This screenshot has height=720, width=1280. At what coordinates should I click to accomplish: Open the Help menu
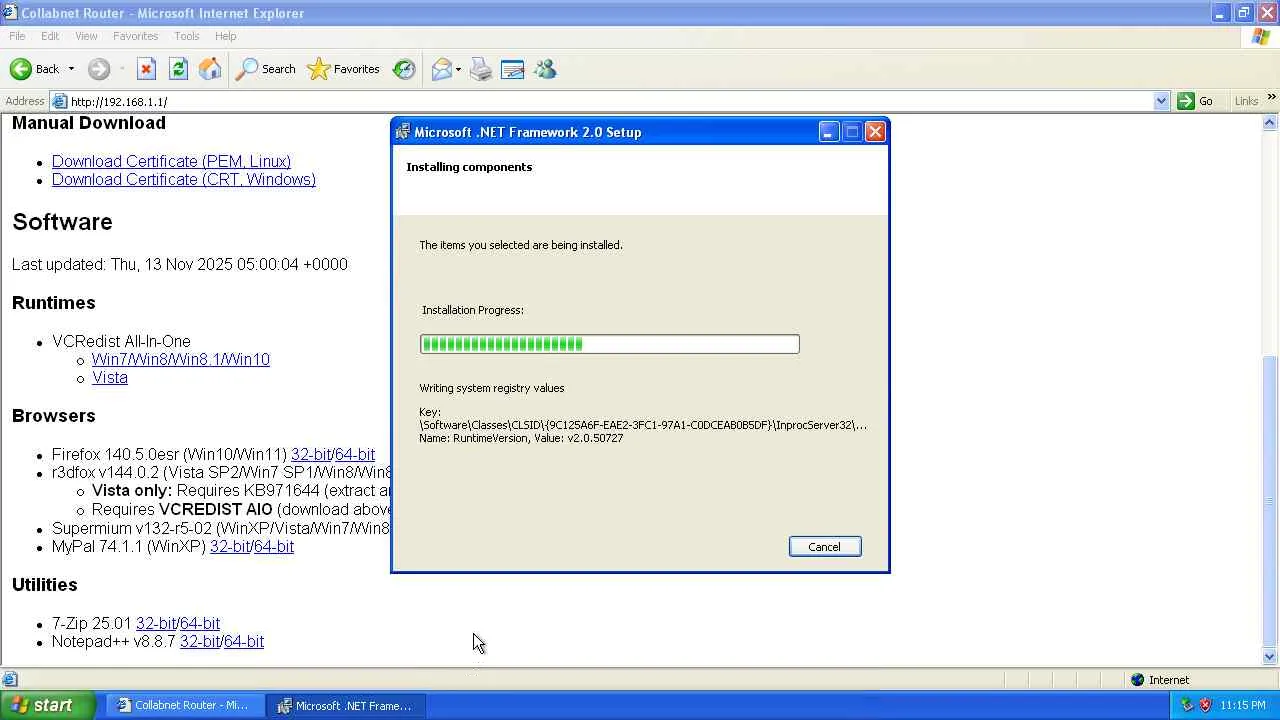coord(225,36)
